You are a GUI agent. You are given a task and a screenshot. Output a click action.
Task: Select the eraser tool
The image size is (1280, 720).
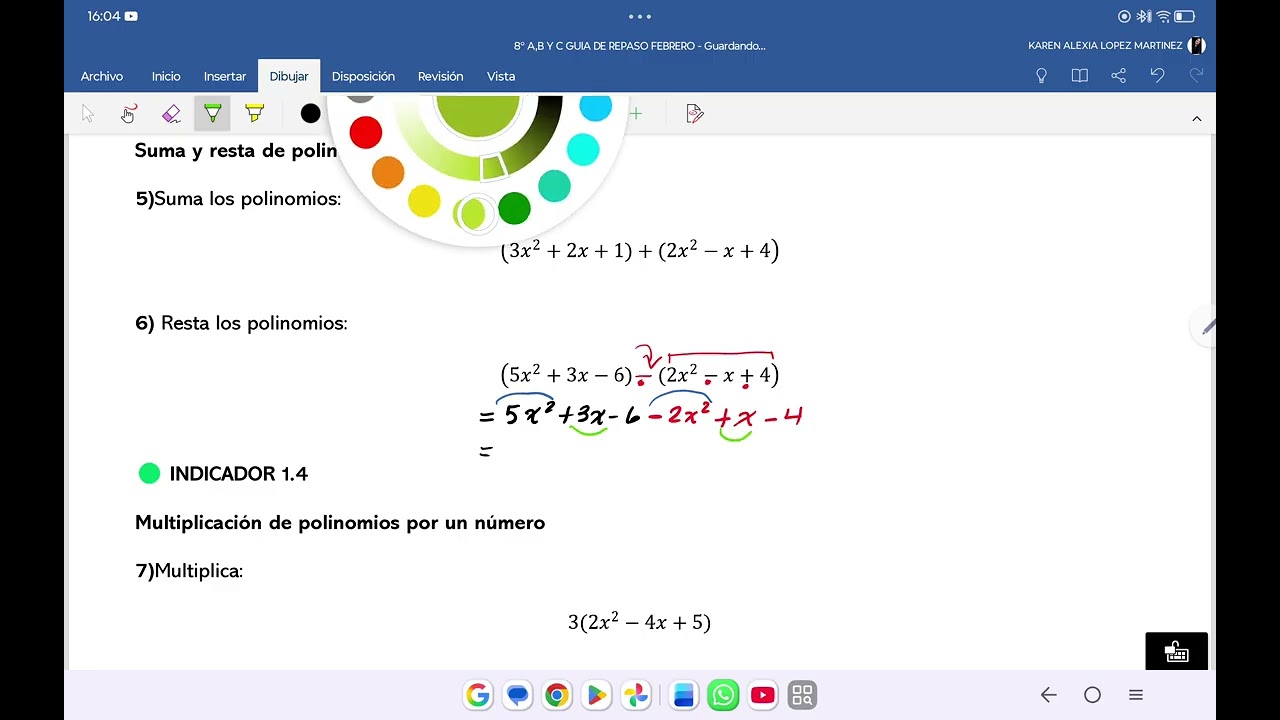click(x=171, y=114)
